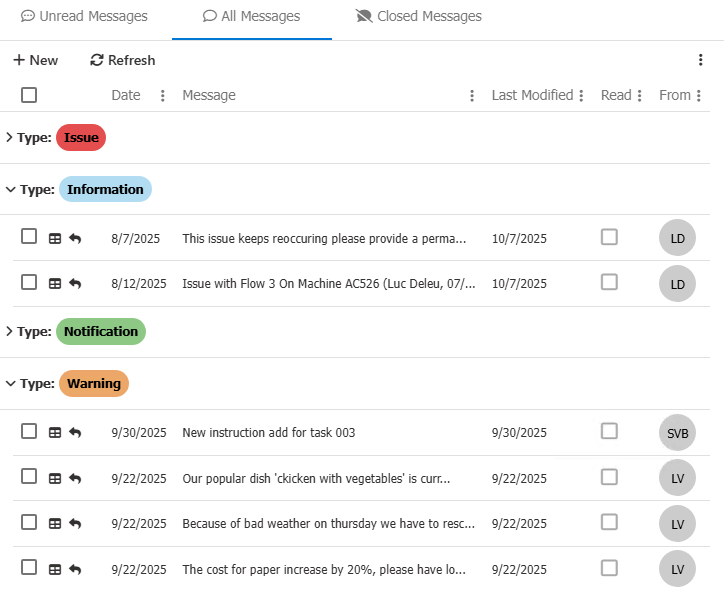Open Message column options menu

point(472,96)
